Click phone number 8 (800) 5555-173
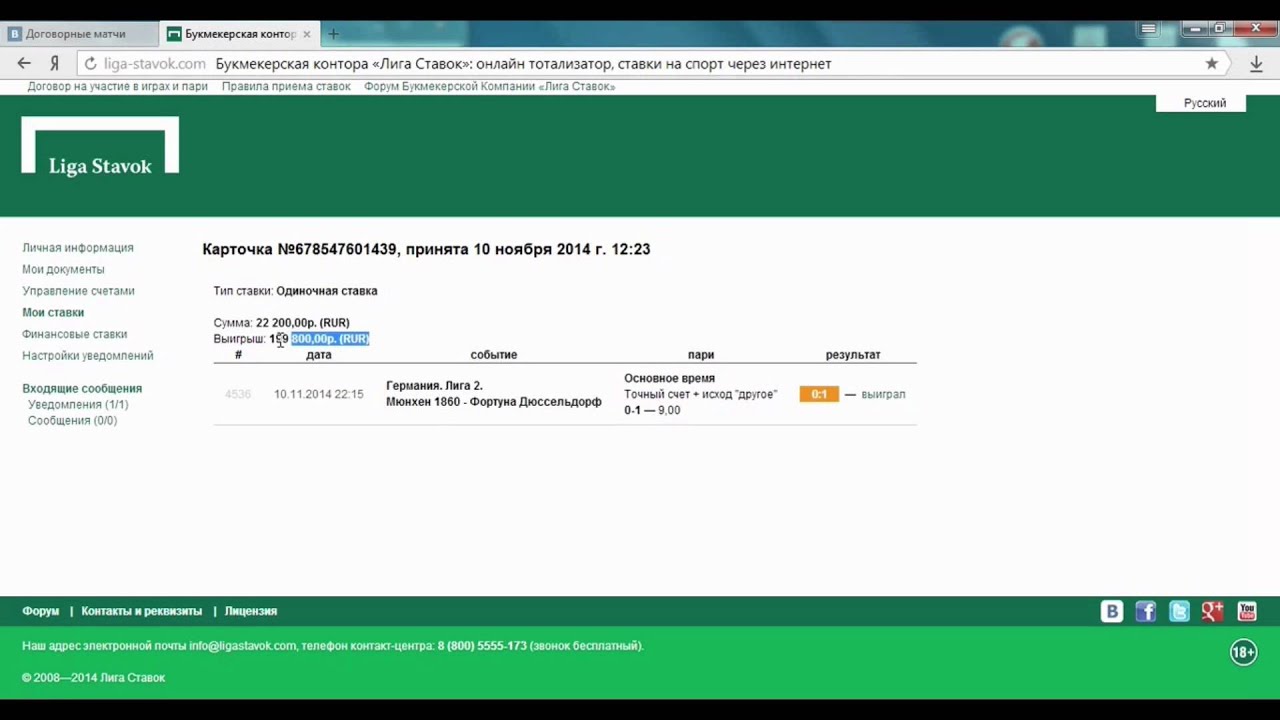Screen dimensions: 1280x720 [x=482, y=646]
